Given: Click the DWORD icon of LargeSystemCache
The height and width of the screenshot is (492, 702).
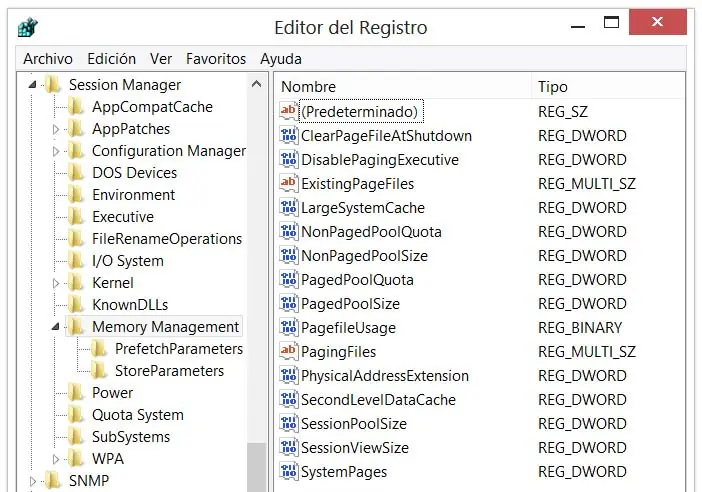Looking at the screenshot, I should (289, 207).
